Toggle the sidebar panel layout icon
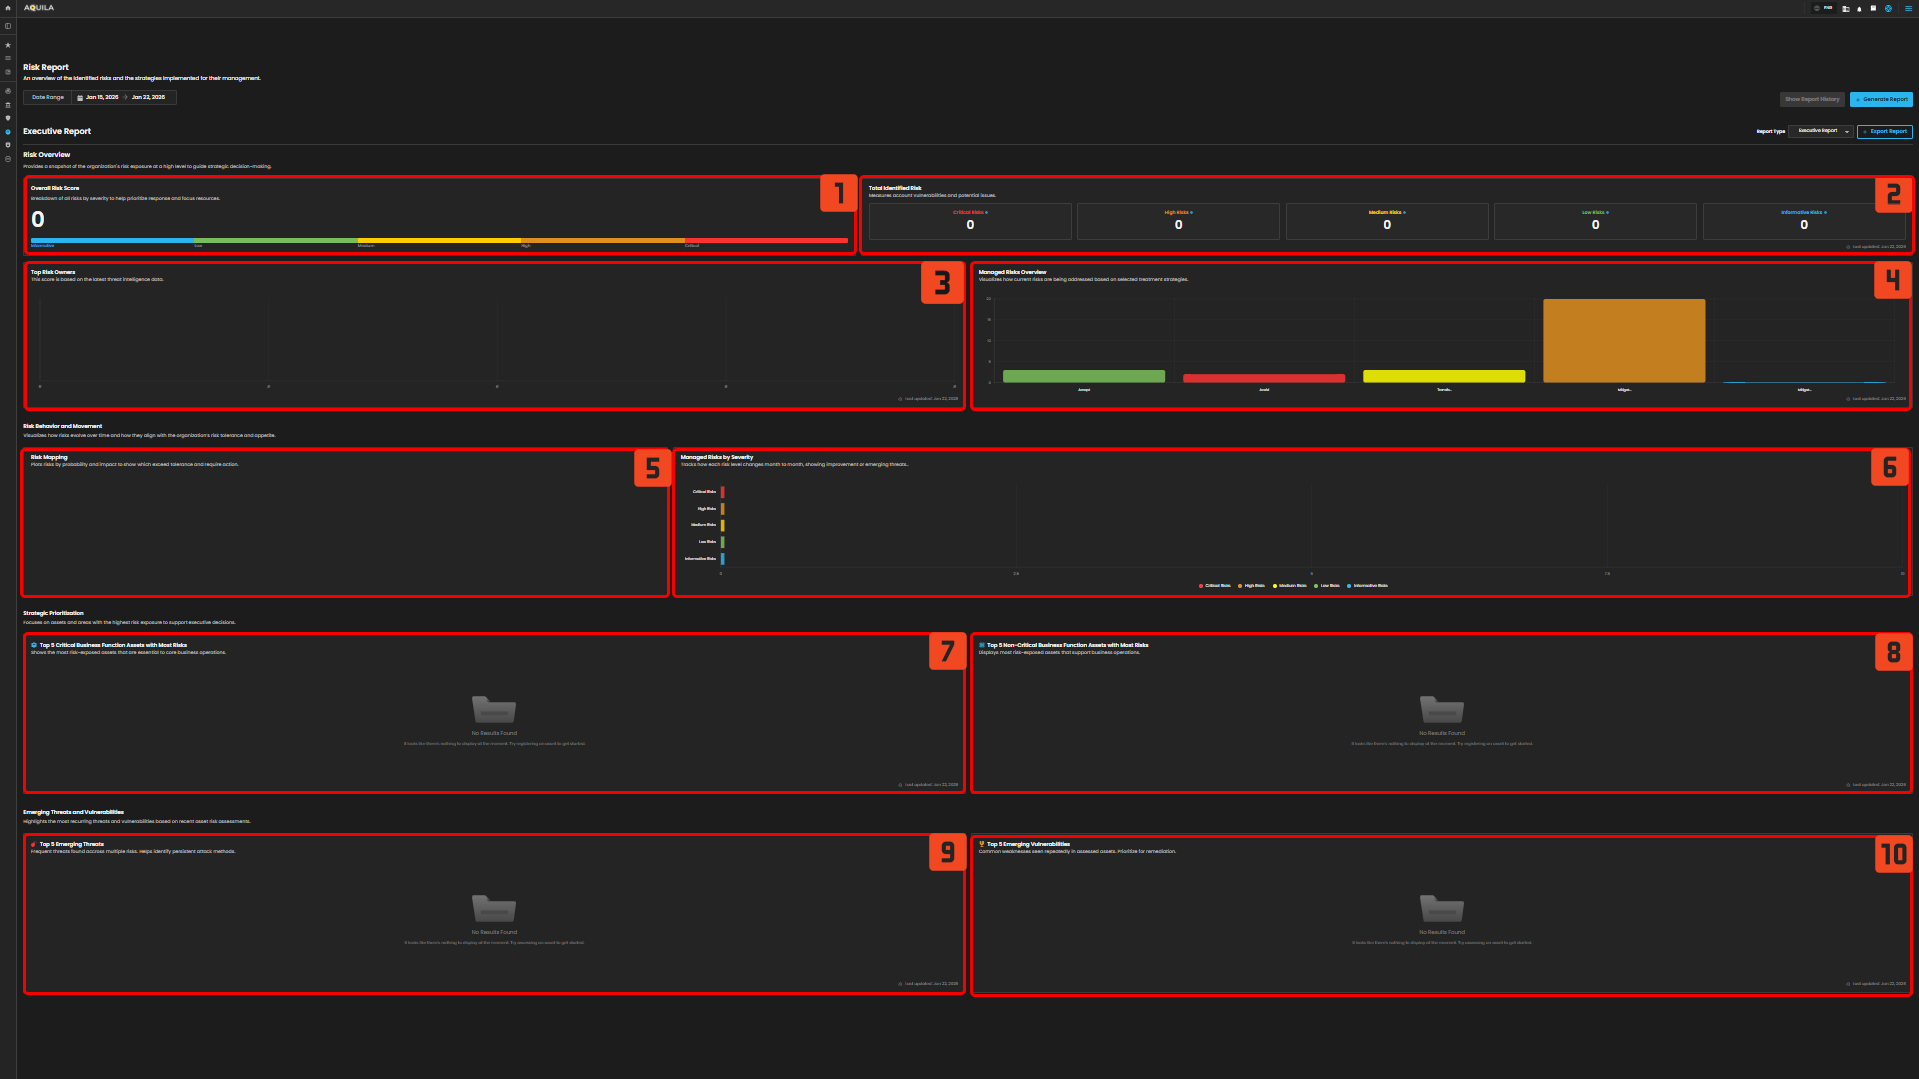The image size is (1919, 1079). [x=8, y=26]
